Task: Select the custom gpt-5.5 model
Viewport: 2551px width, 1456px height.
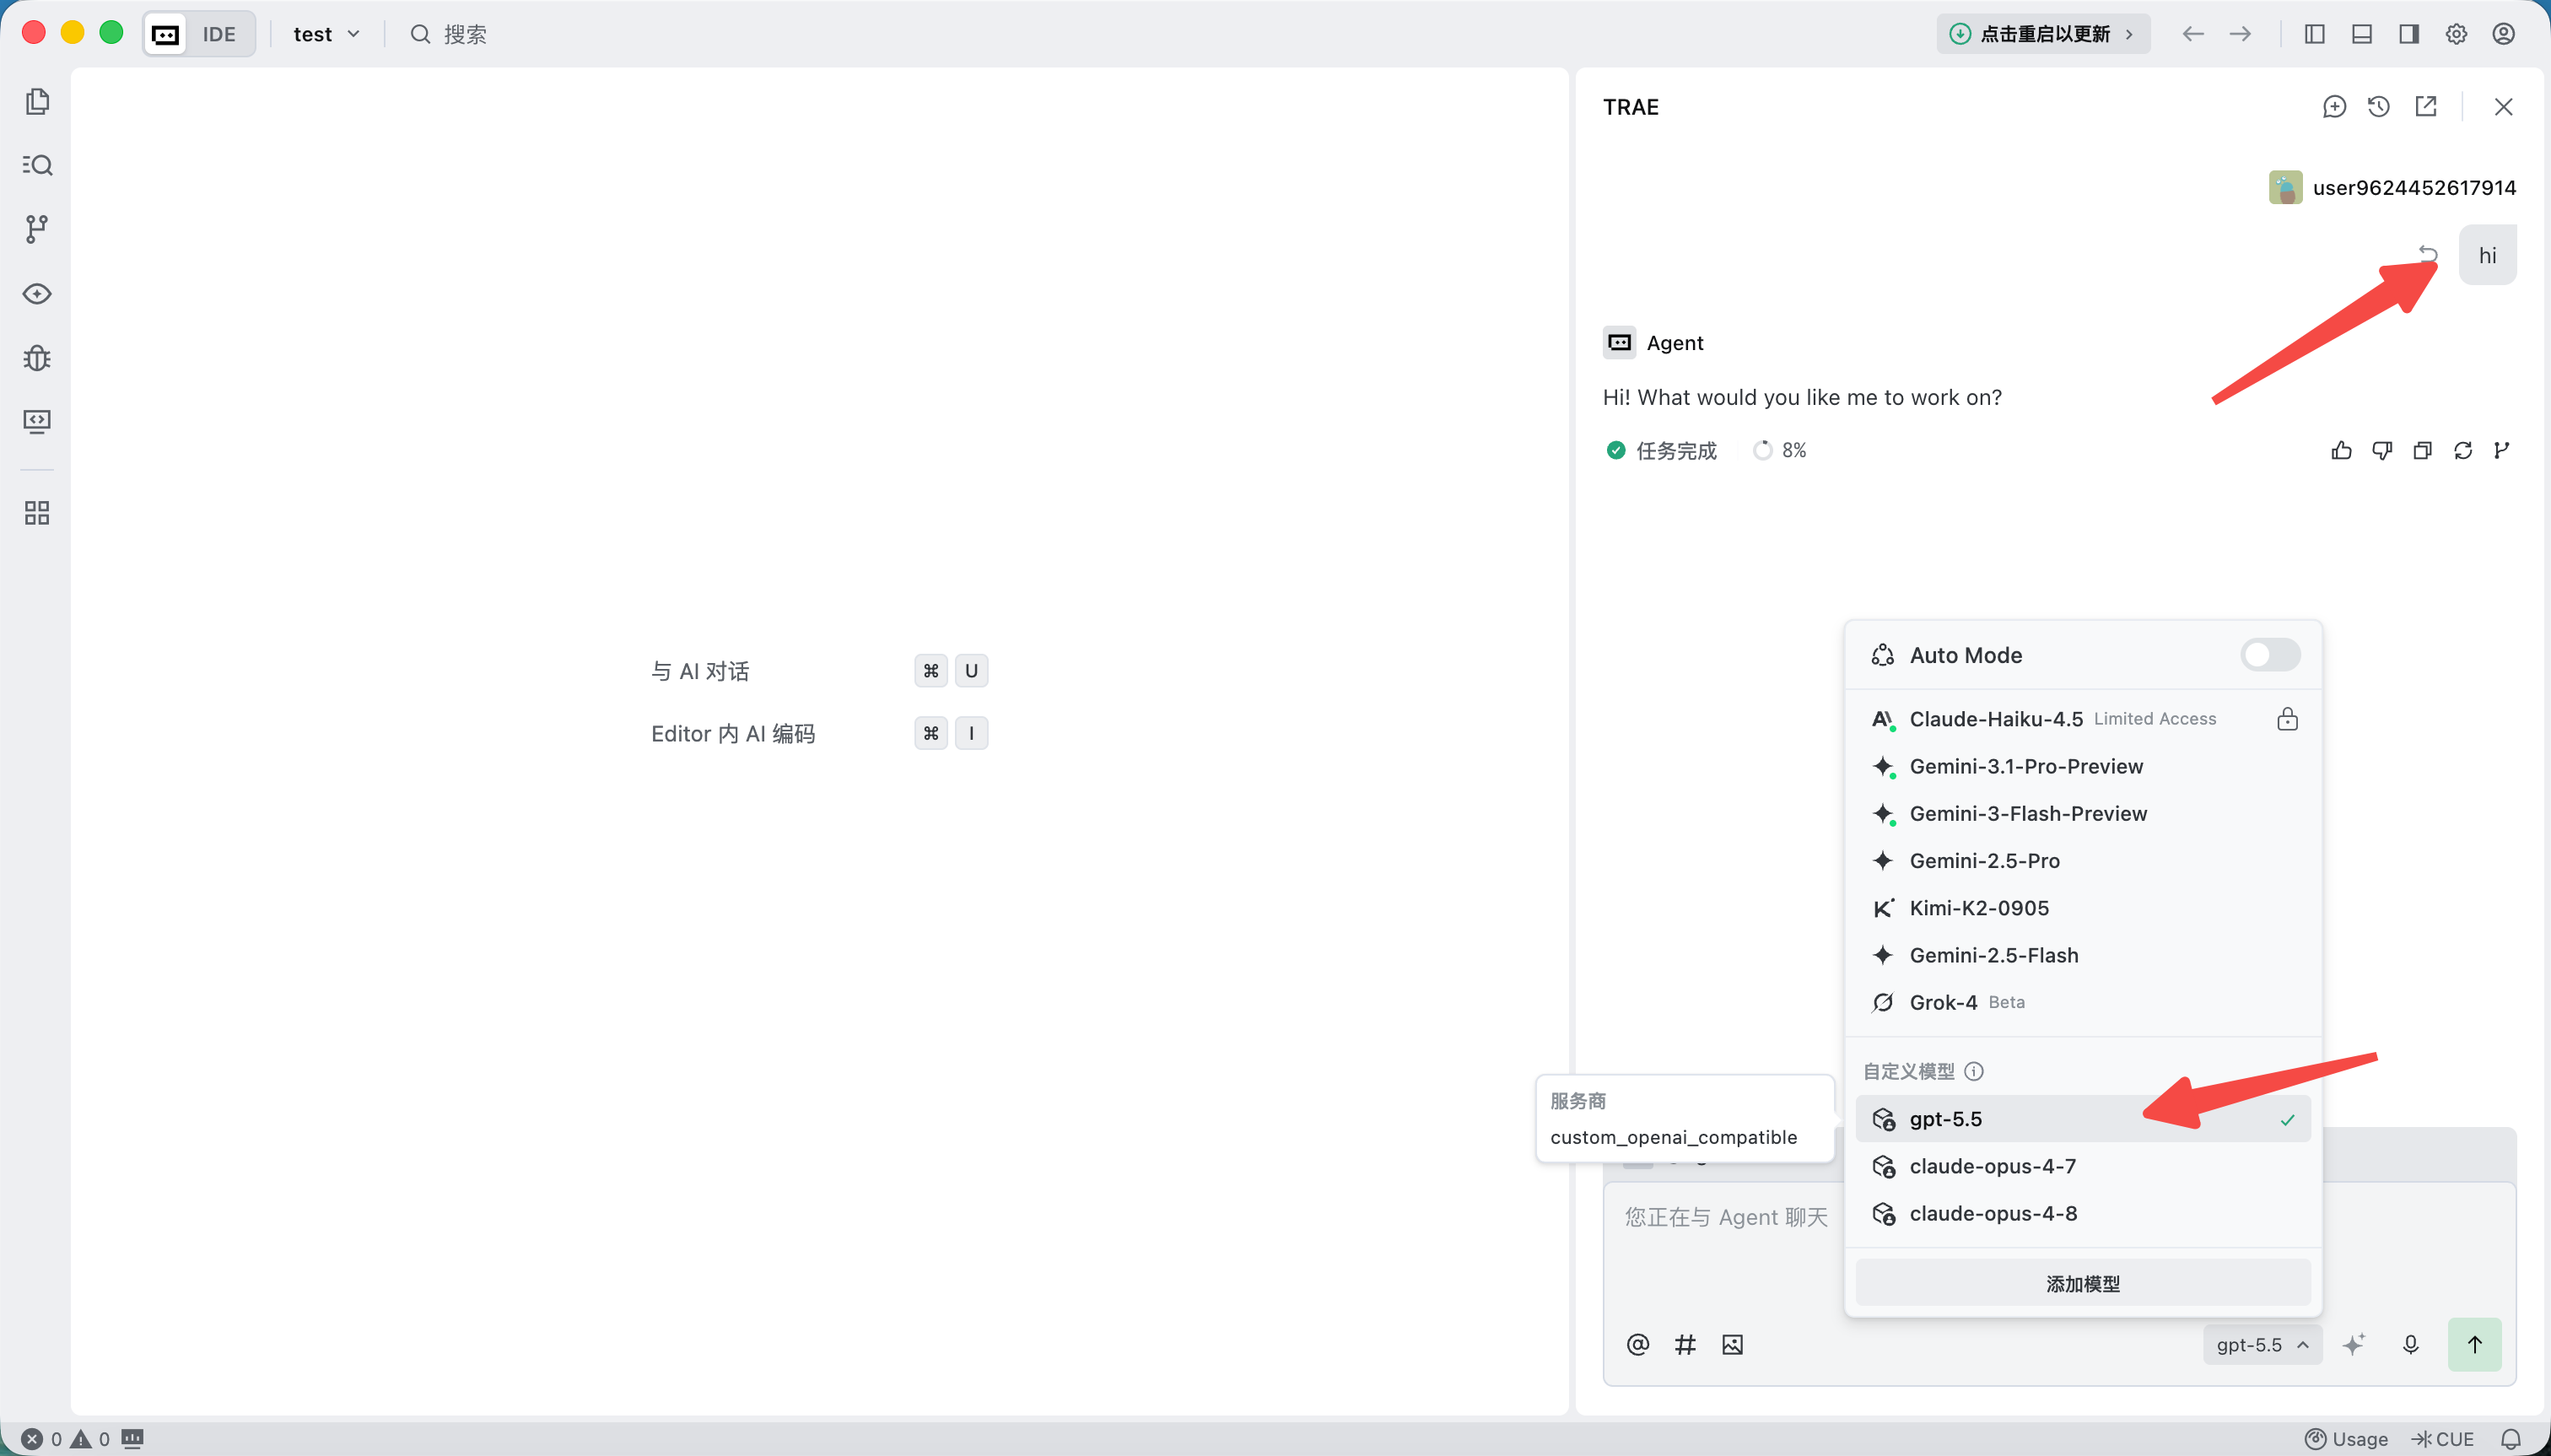Action: click(2084, 1119)
